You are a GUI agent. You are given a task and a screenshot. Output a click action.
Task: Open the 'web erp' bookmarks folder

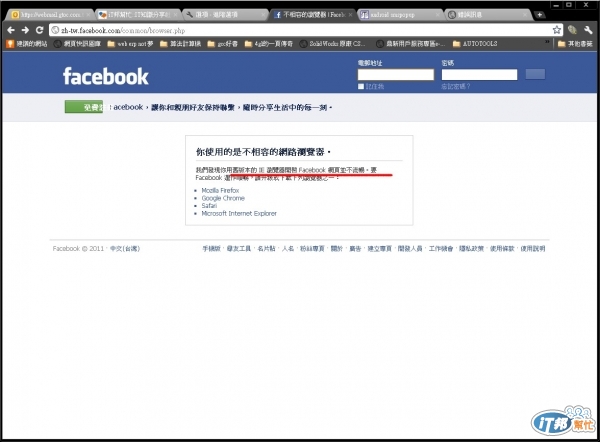tap(130, 44)
